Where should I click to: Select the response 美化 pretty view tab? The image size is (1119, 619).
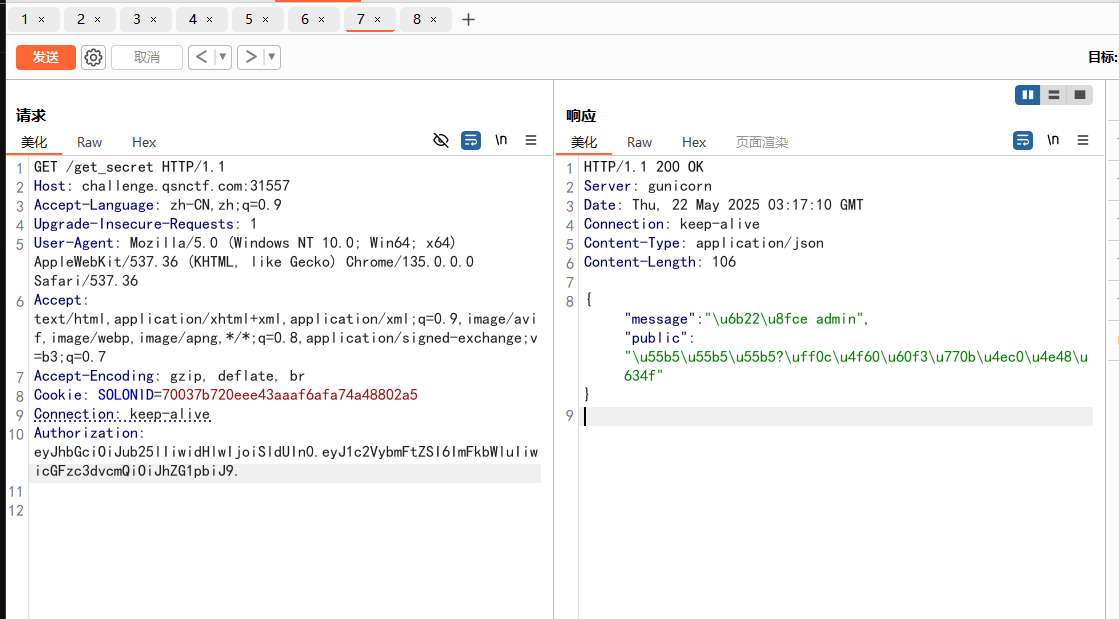(x=584, y=142)
